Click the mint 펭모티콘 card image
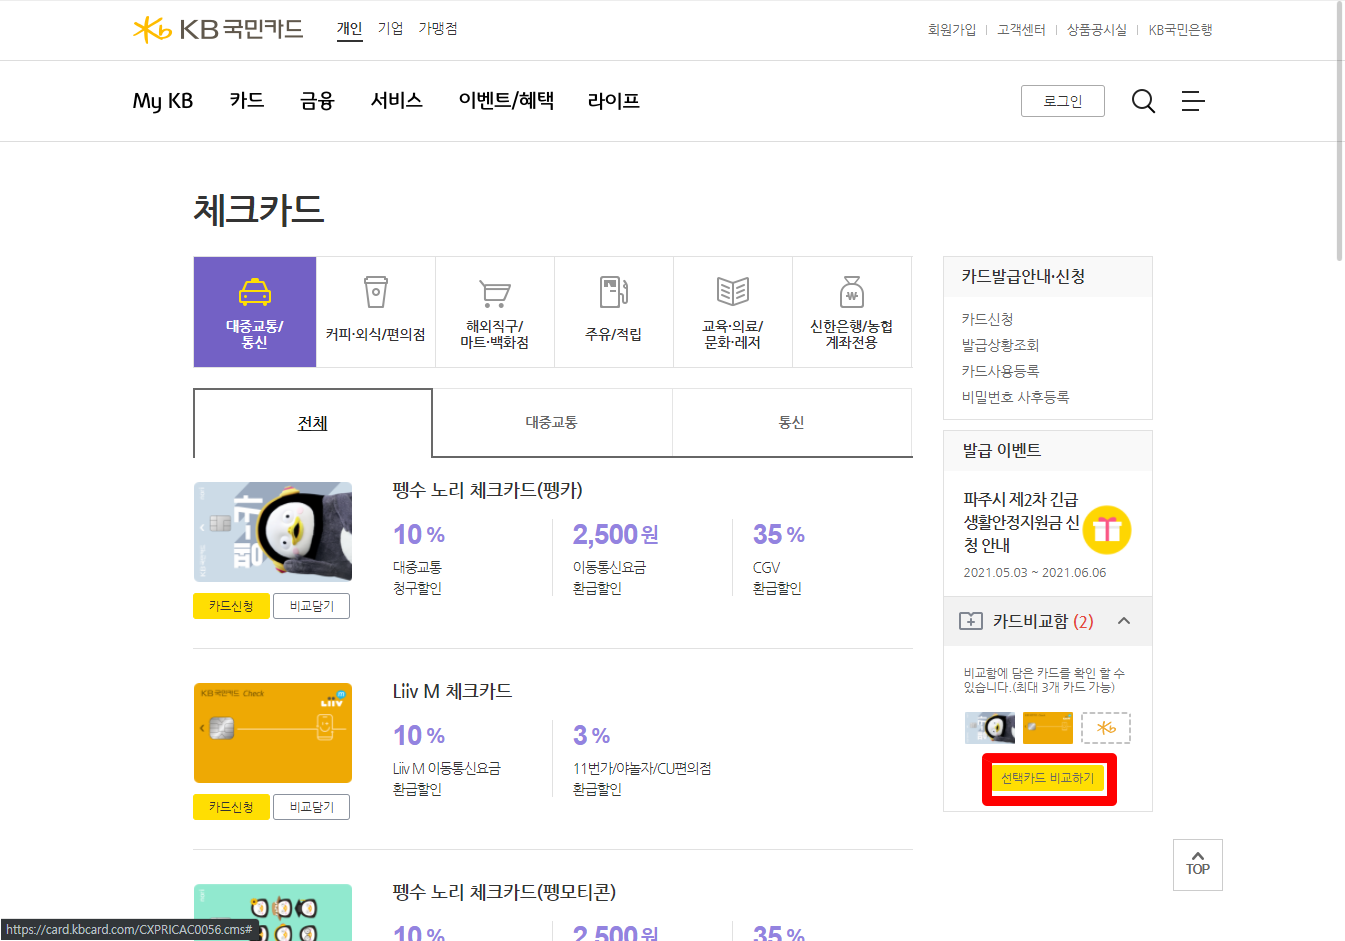This screenshot has width=1345, height=941. pos(273,912)
